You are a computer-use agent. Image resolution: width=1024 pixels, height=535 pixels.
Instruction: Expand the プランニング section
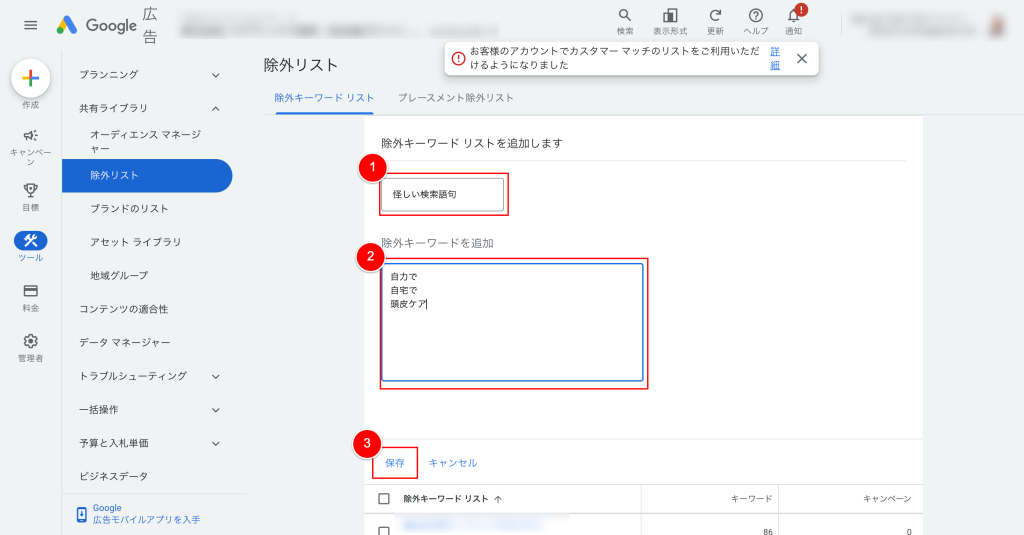[216, 75]
